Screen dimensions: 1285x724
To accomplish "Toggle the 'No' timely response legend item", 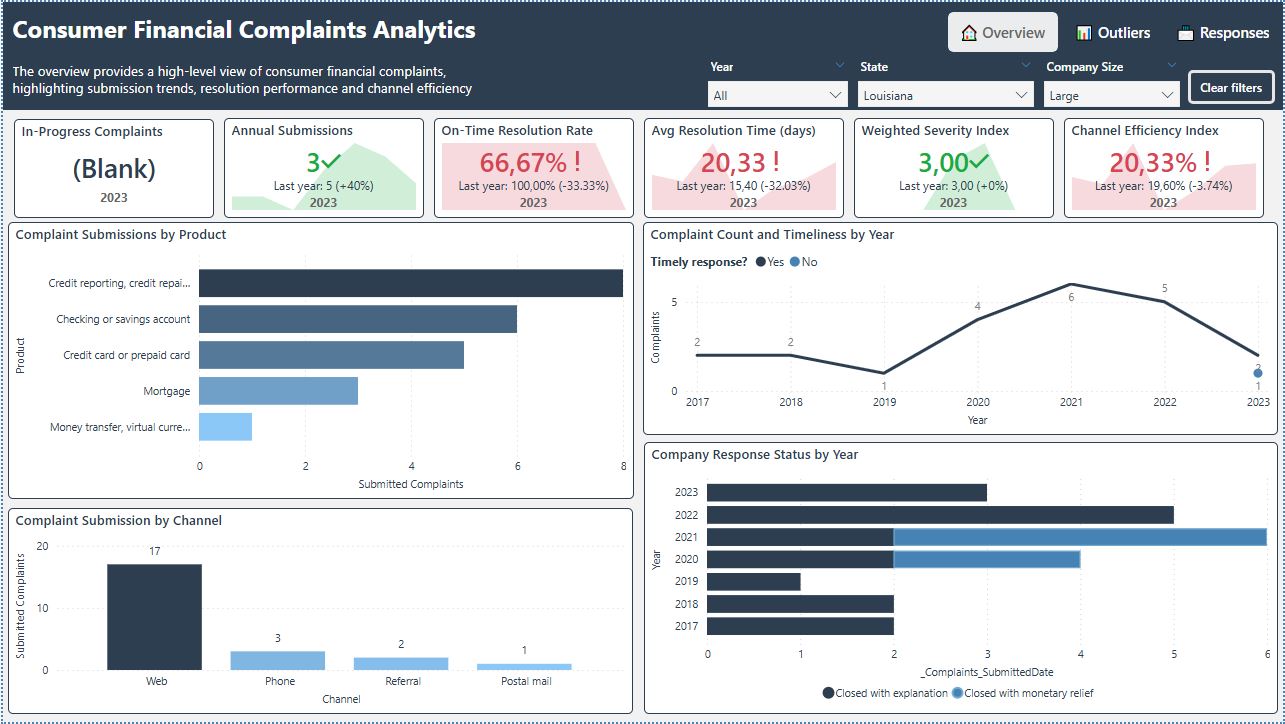I will 803,262.
